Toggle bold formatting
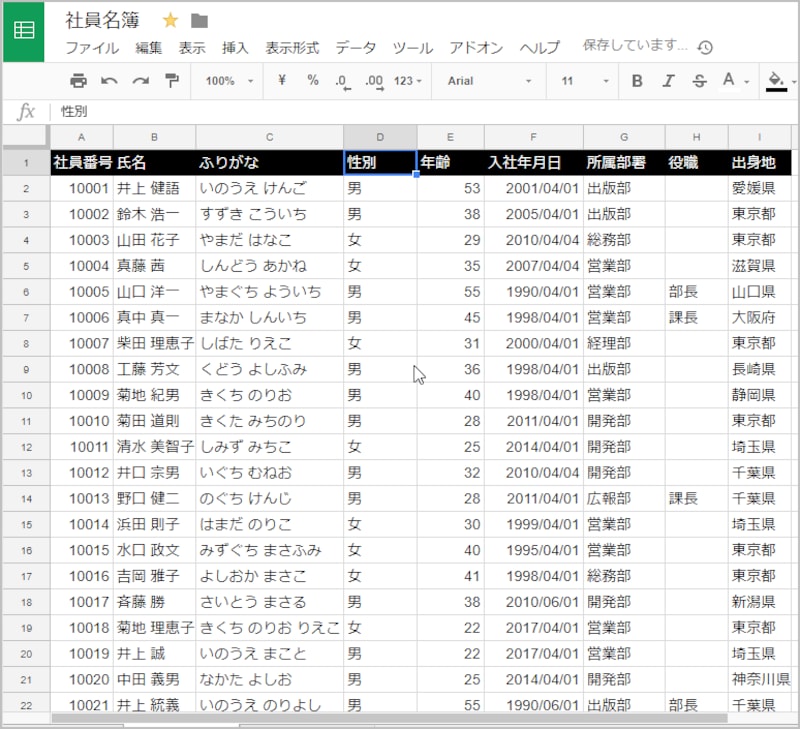Image resolution: width=800 pixels, height=729 pixels. [x=637, y=81]
